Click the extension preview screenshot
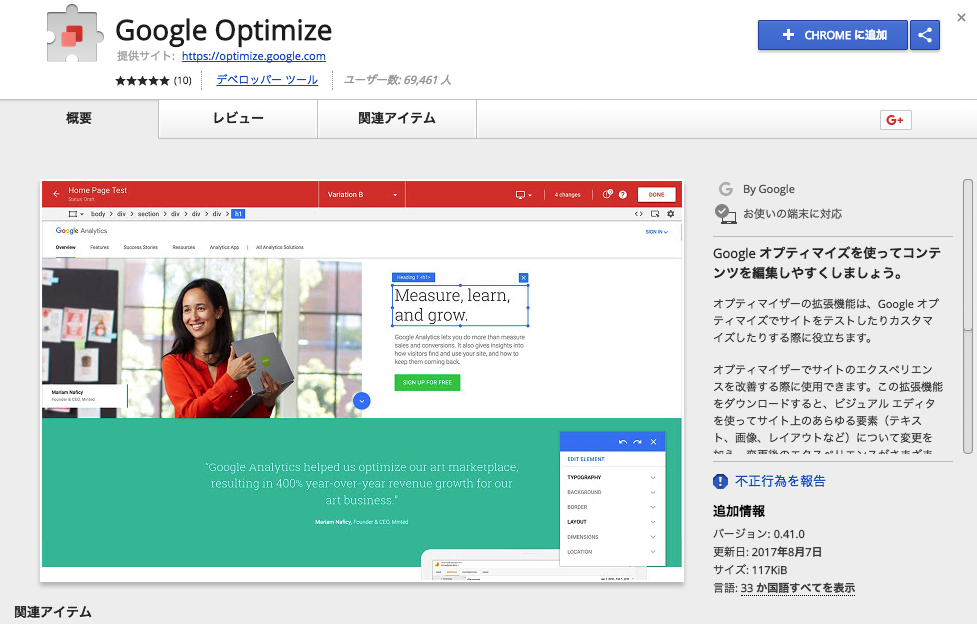The width and height of the screenshot is (977, 624). [362, 381]
